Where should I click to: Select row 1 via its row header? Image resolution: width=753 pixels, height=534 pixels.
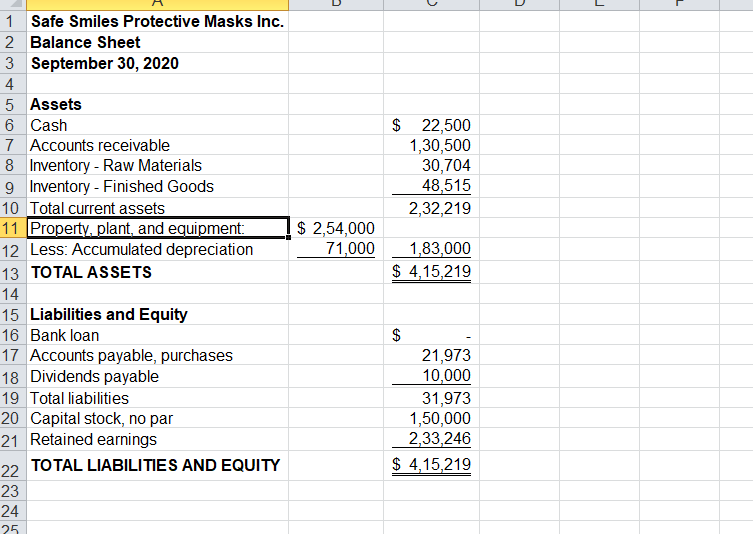13,21
